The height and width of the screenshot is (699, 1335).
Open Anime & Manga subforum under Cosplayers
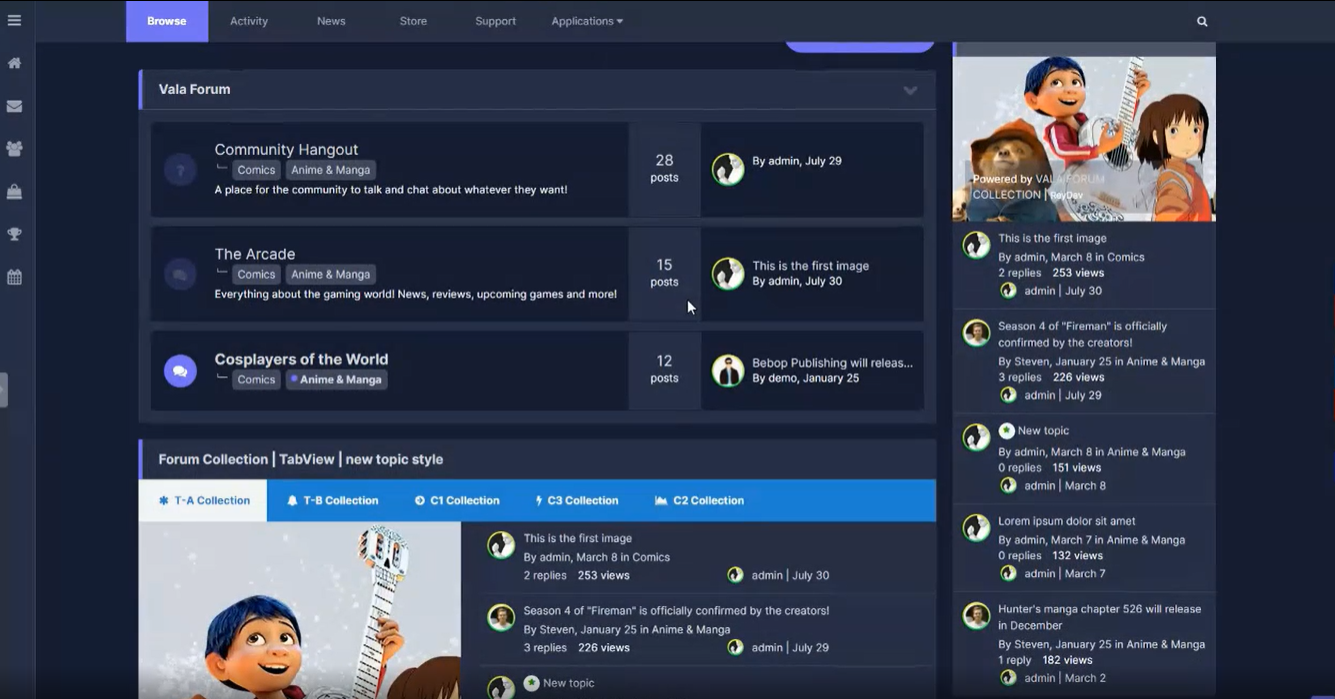336,380
